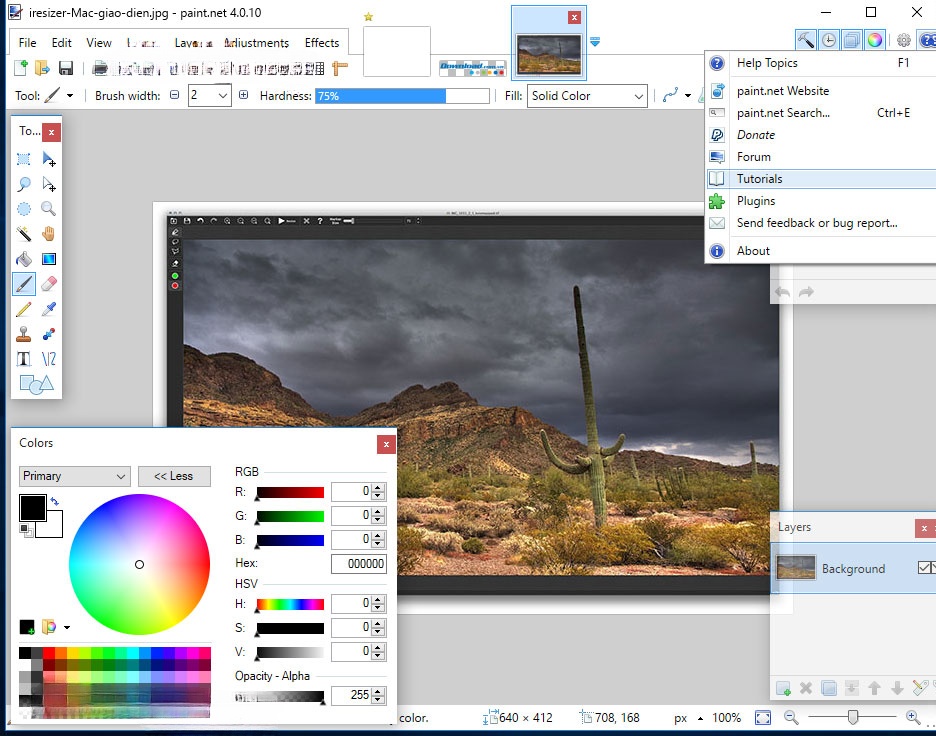Image resolution: width=936 pixels, height=736 pixels.
Task: Select the Lasso Select tool
Action: pos(24,184)
